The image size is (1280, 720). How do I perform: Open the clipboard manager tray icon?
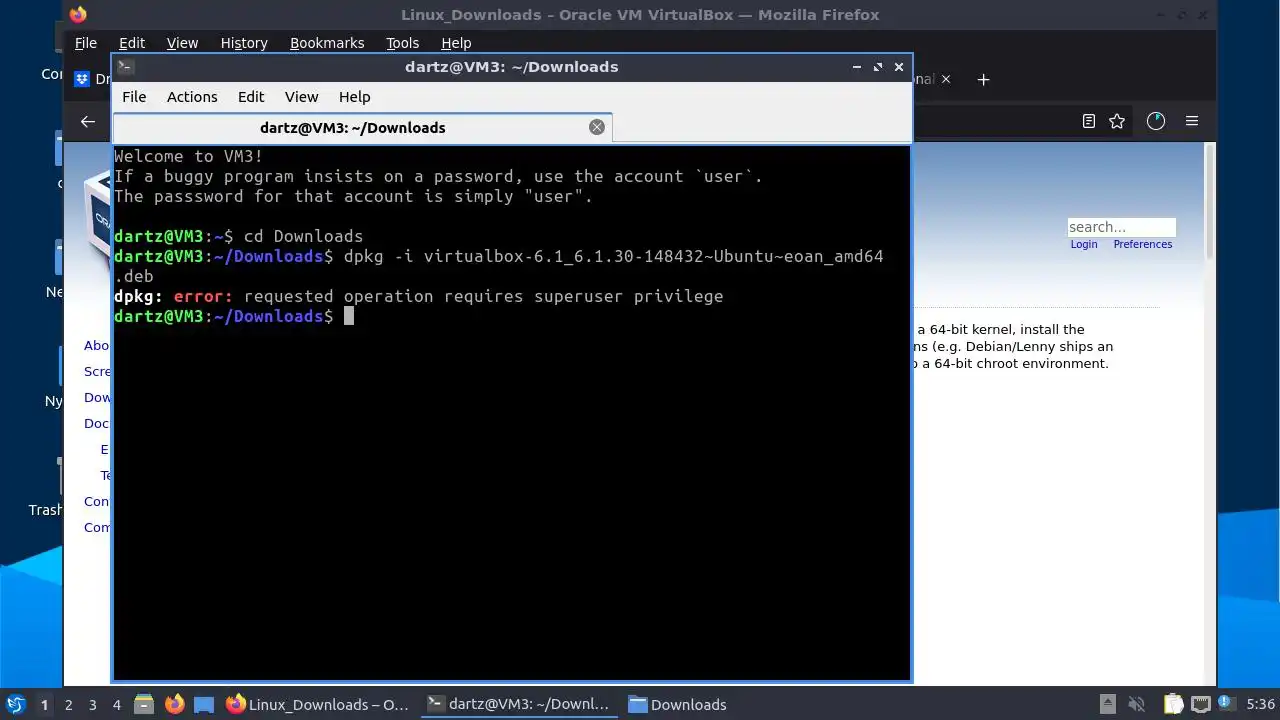click(x=1173, y=704)
